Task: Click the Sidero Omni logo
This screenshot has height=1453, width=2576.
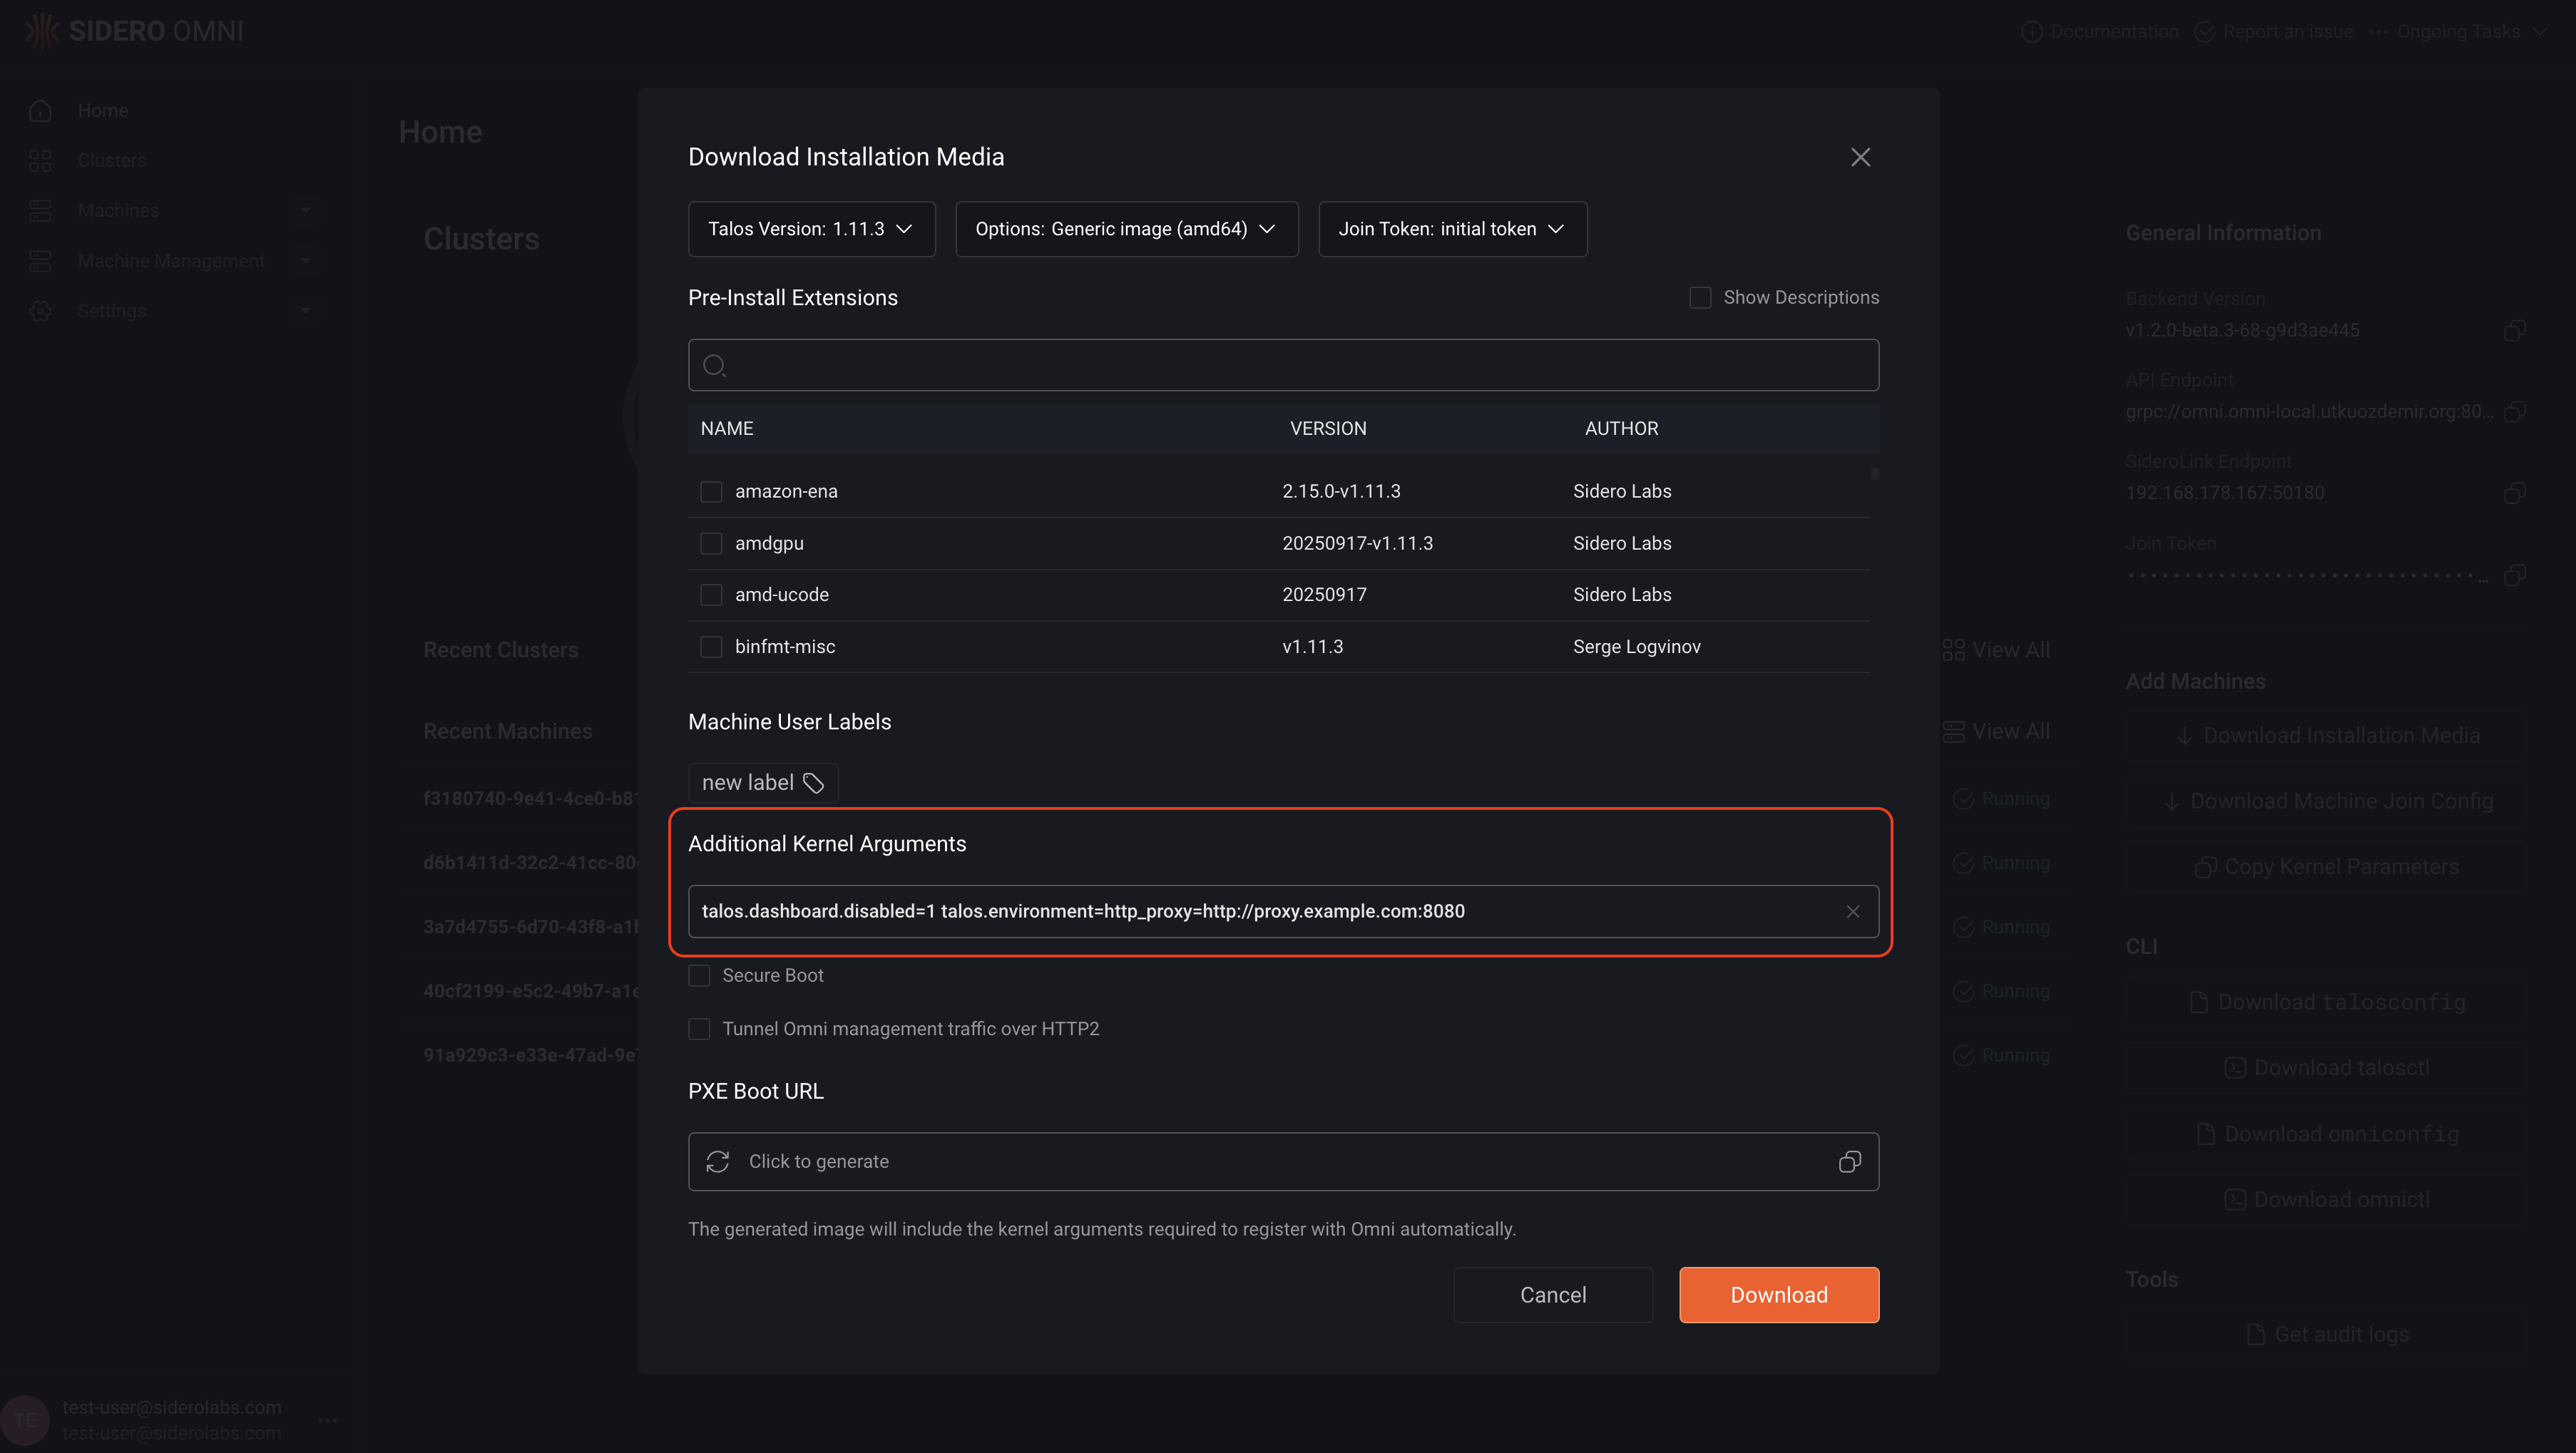Action: [134, 30]
